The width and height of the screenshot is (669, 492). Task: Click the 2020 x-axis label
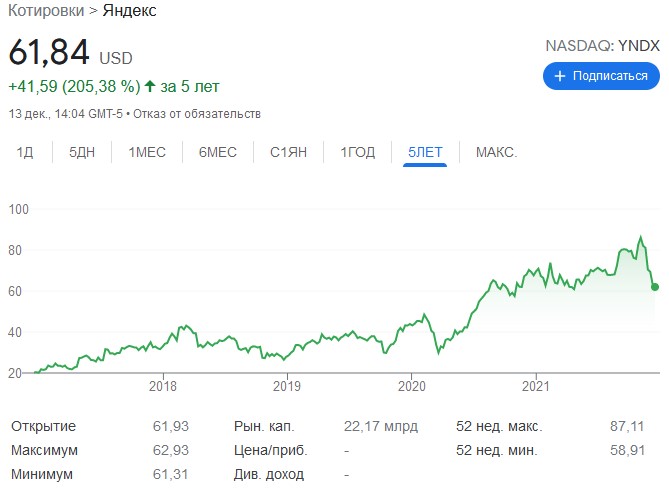(412, 386)
